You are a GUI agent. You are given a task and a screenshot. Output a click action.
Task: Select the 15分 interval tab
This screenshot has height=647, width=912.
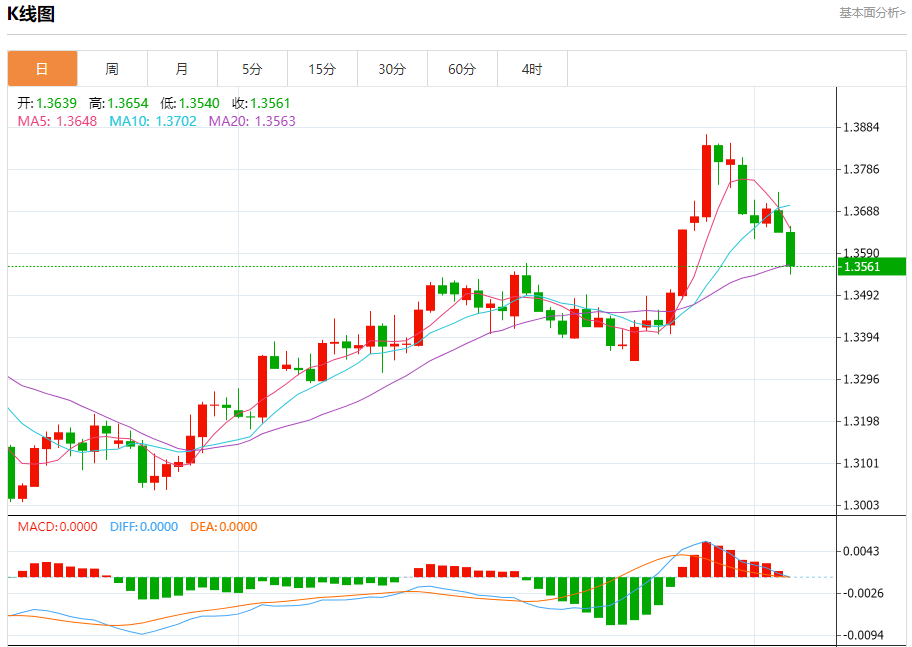(322, 69)
